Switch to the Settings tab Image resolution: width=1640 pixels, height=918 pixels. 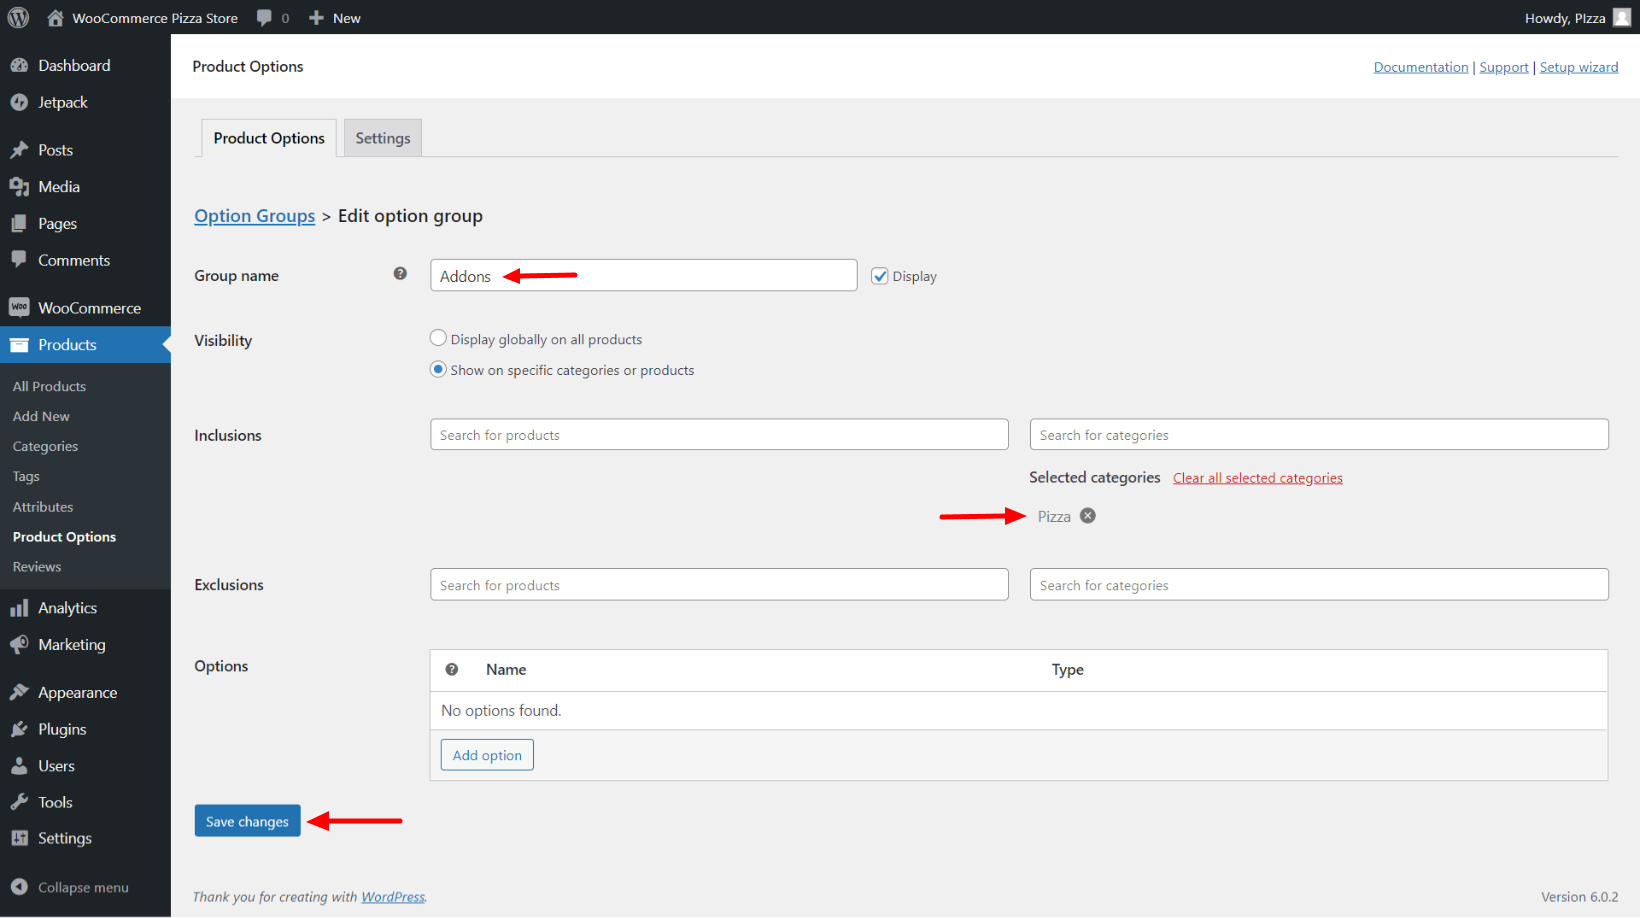click(x=382, y=138)
